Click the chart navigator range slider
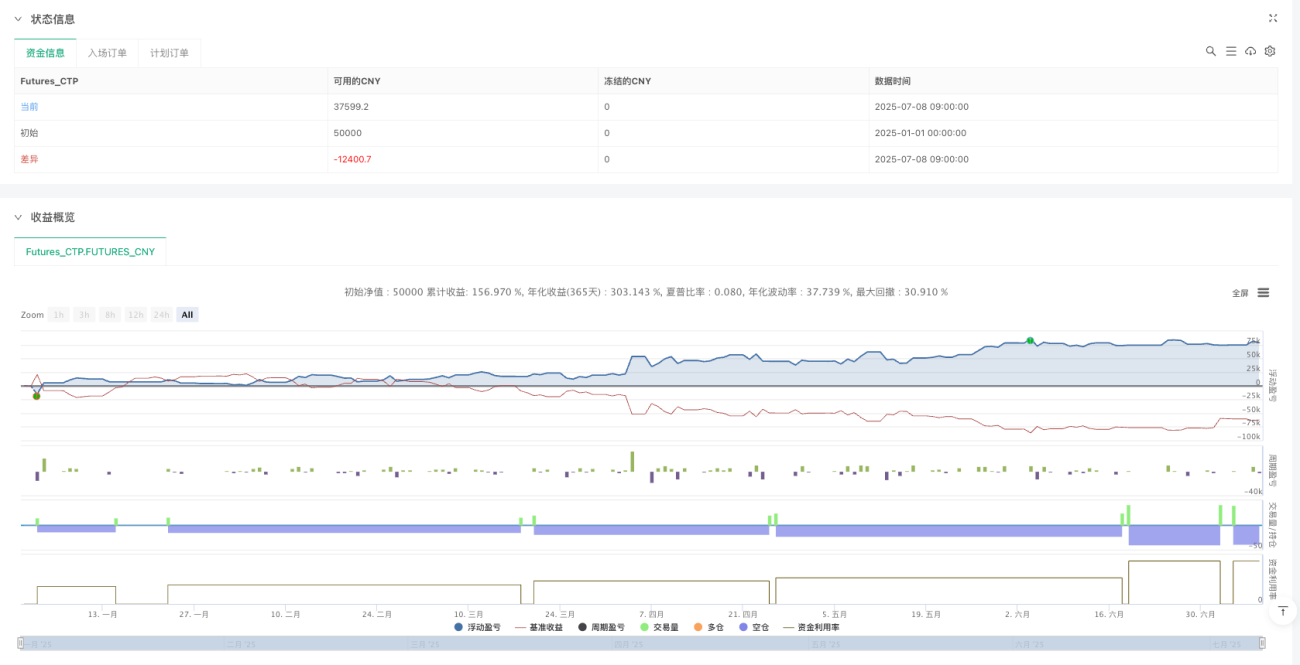Screen dimensions: 1300x665 click(x=642, y=644)
